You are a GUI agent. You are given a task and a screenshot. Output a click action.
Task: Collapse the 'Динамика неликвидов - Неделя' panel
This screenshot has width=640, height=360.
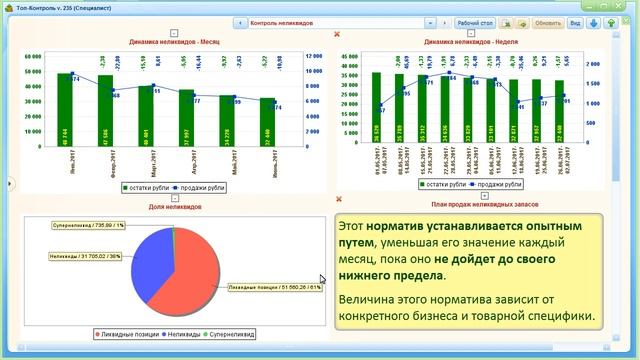[x=471, y=33]
